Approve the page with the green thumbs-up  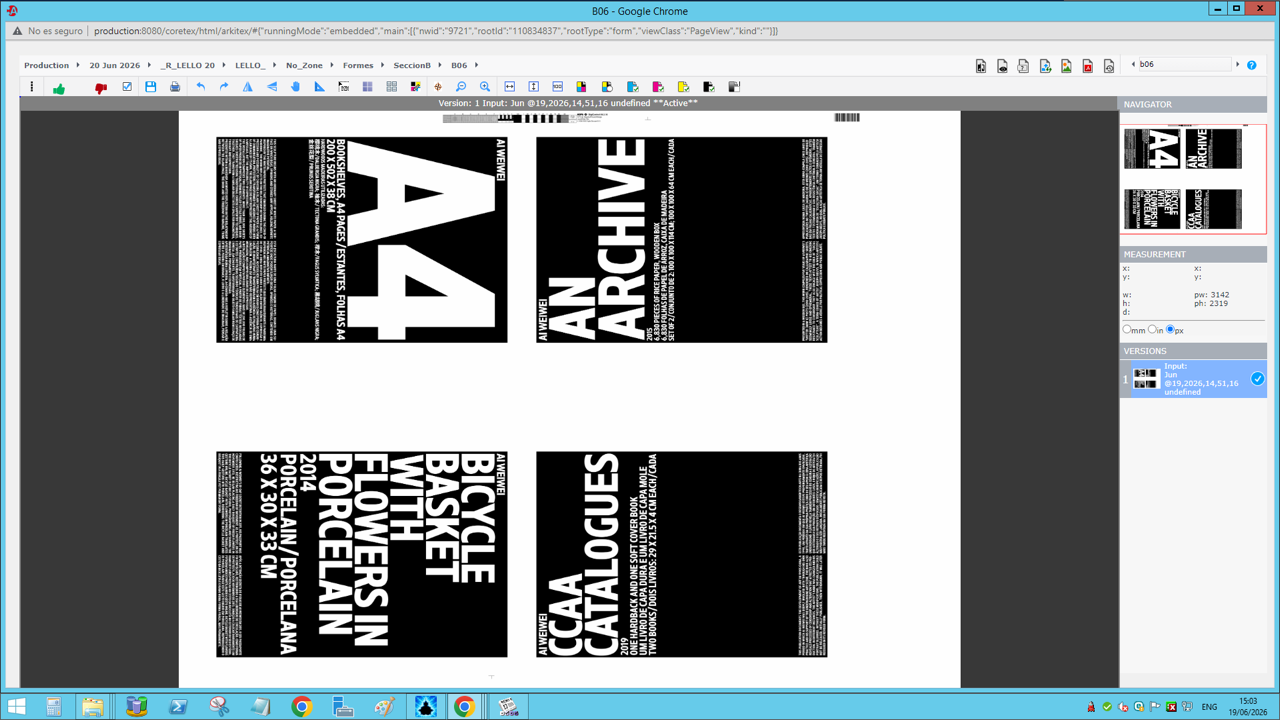pyautogui.click(x=59, y=88)
